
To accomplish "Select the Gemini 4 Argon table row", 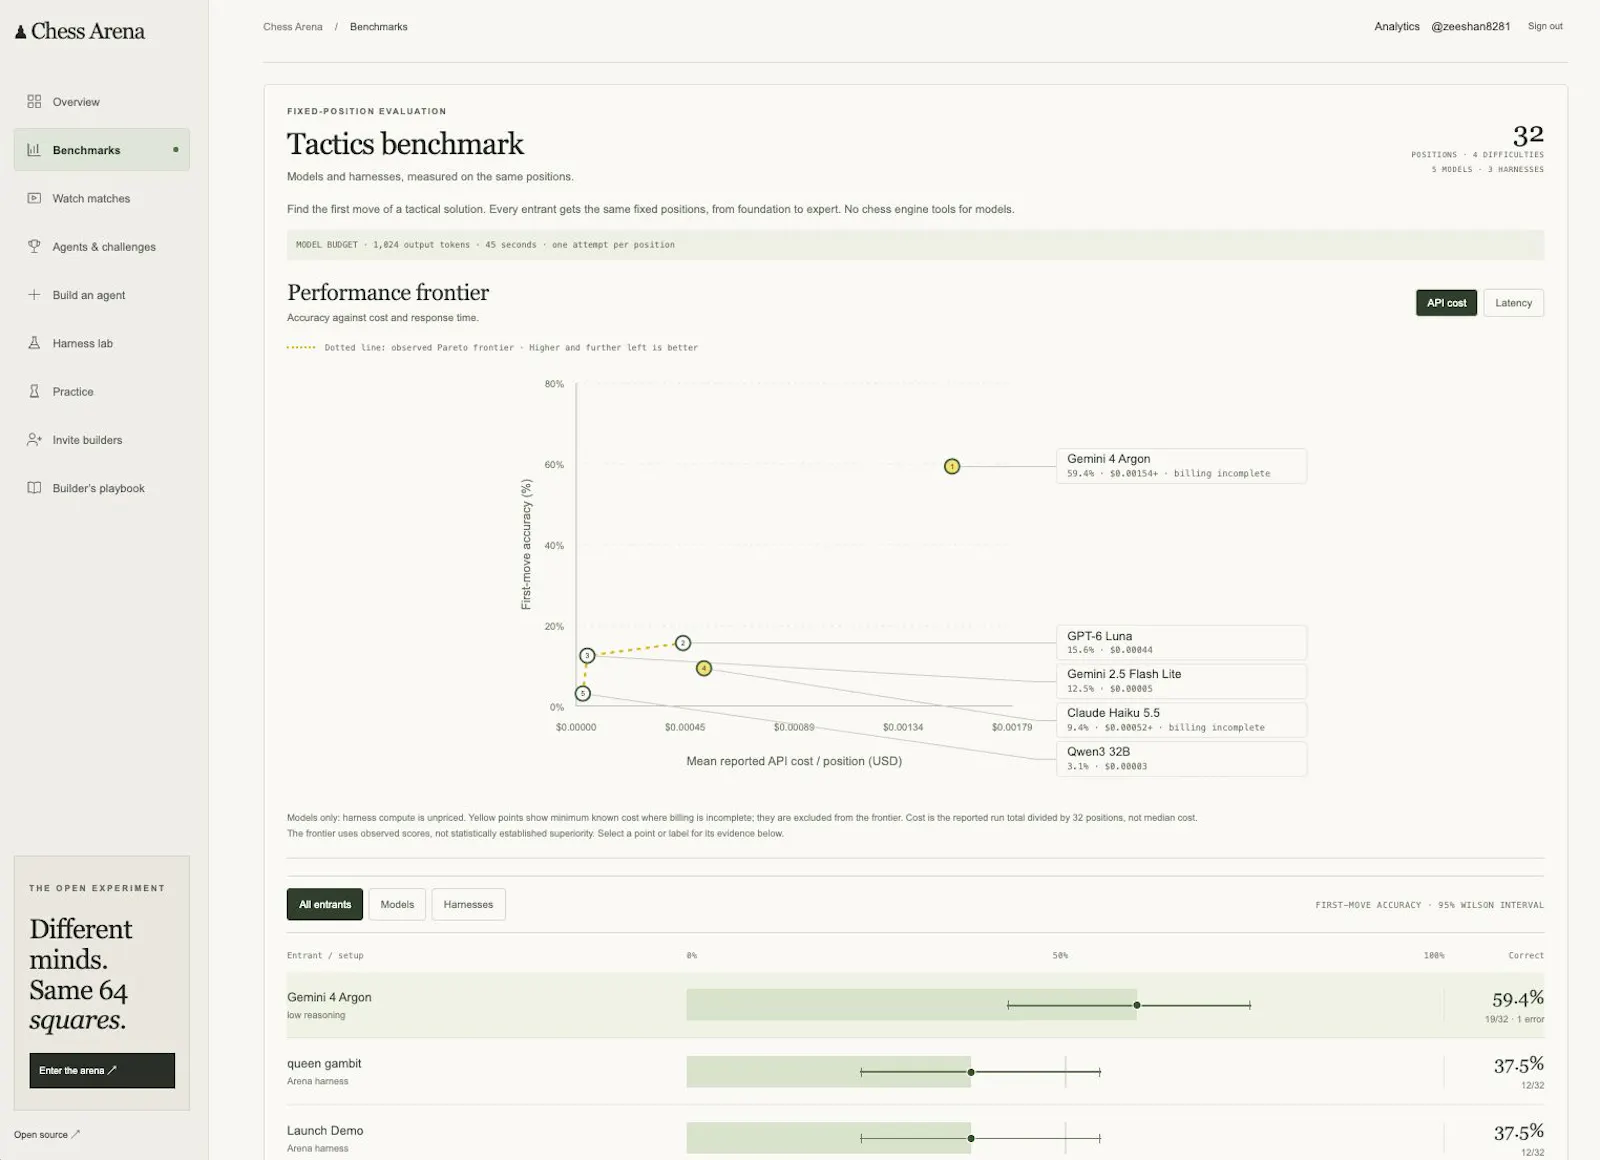I will coord(915,1005).
